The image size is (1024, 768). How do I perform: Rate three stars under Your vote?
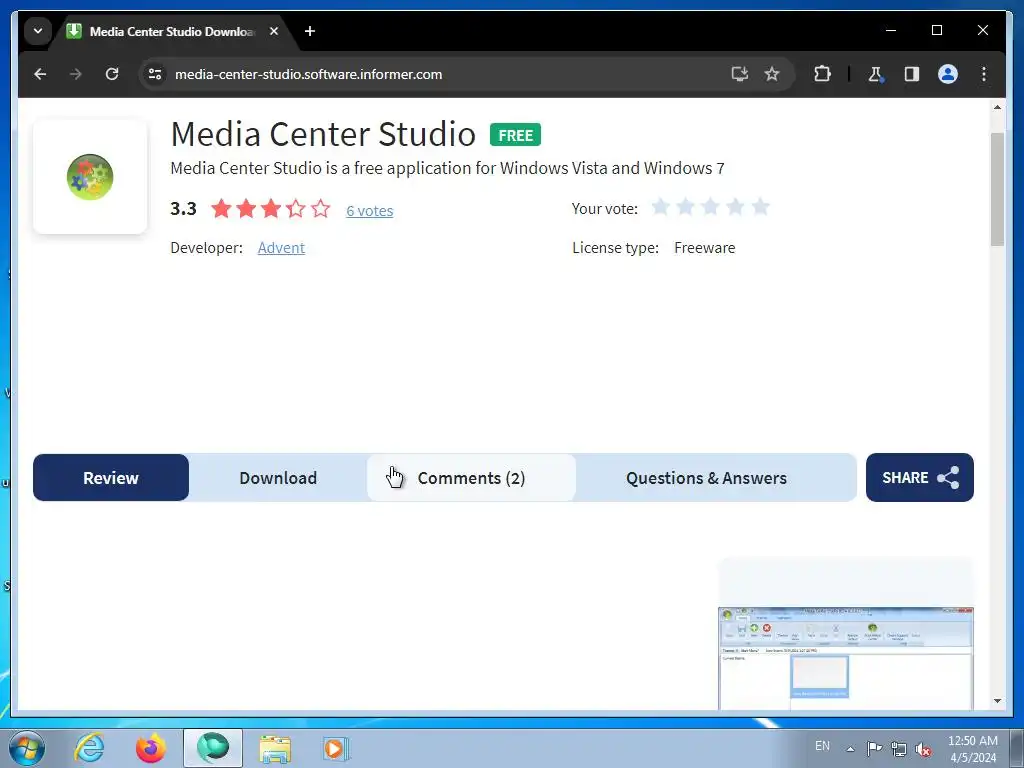[x=710, y=208]
